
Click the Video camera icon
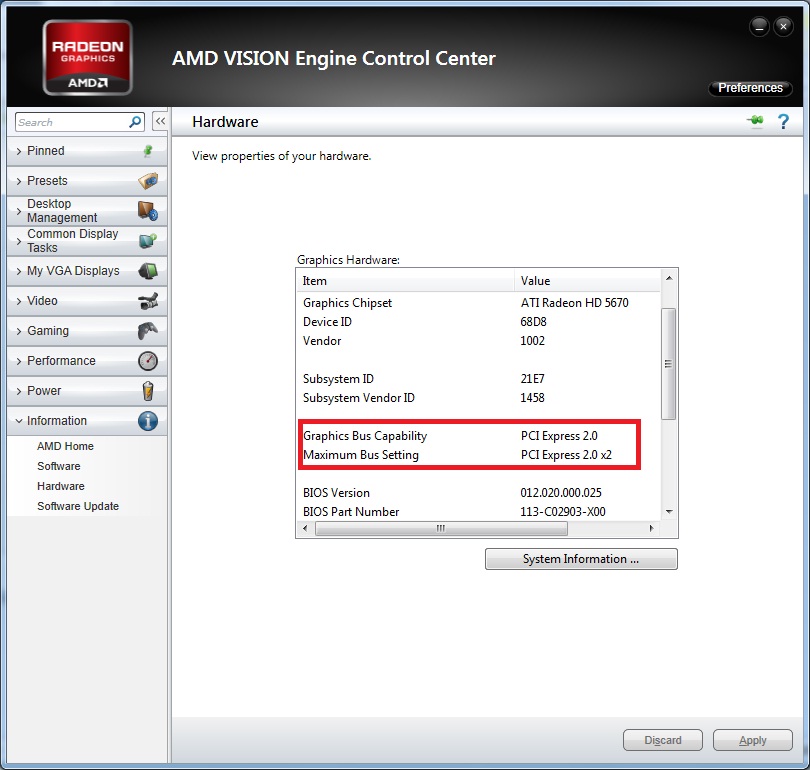(x=148, y=301)
